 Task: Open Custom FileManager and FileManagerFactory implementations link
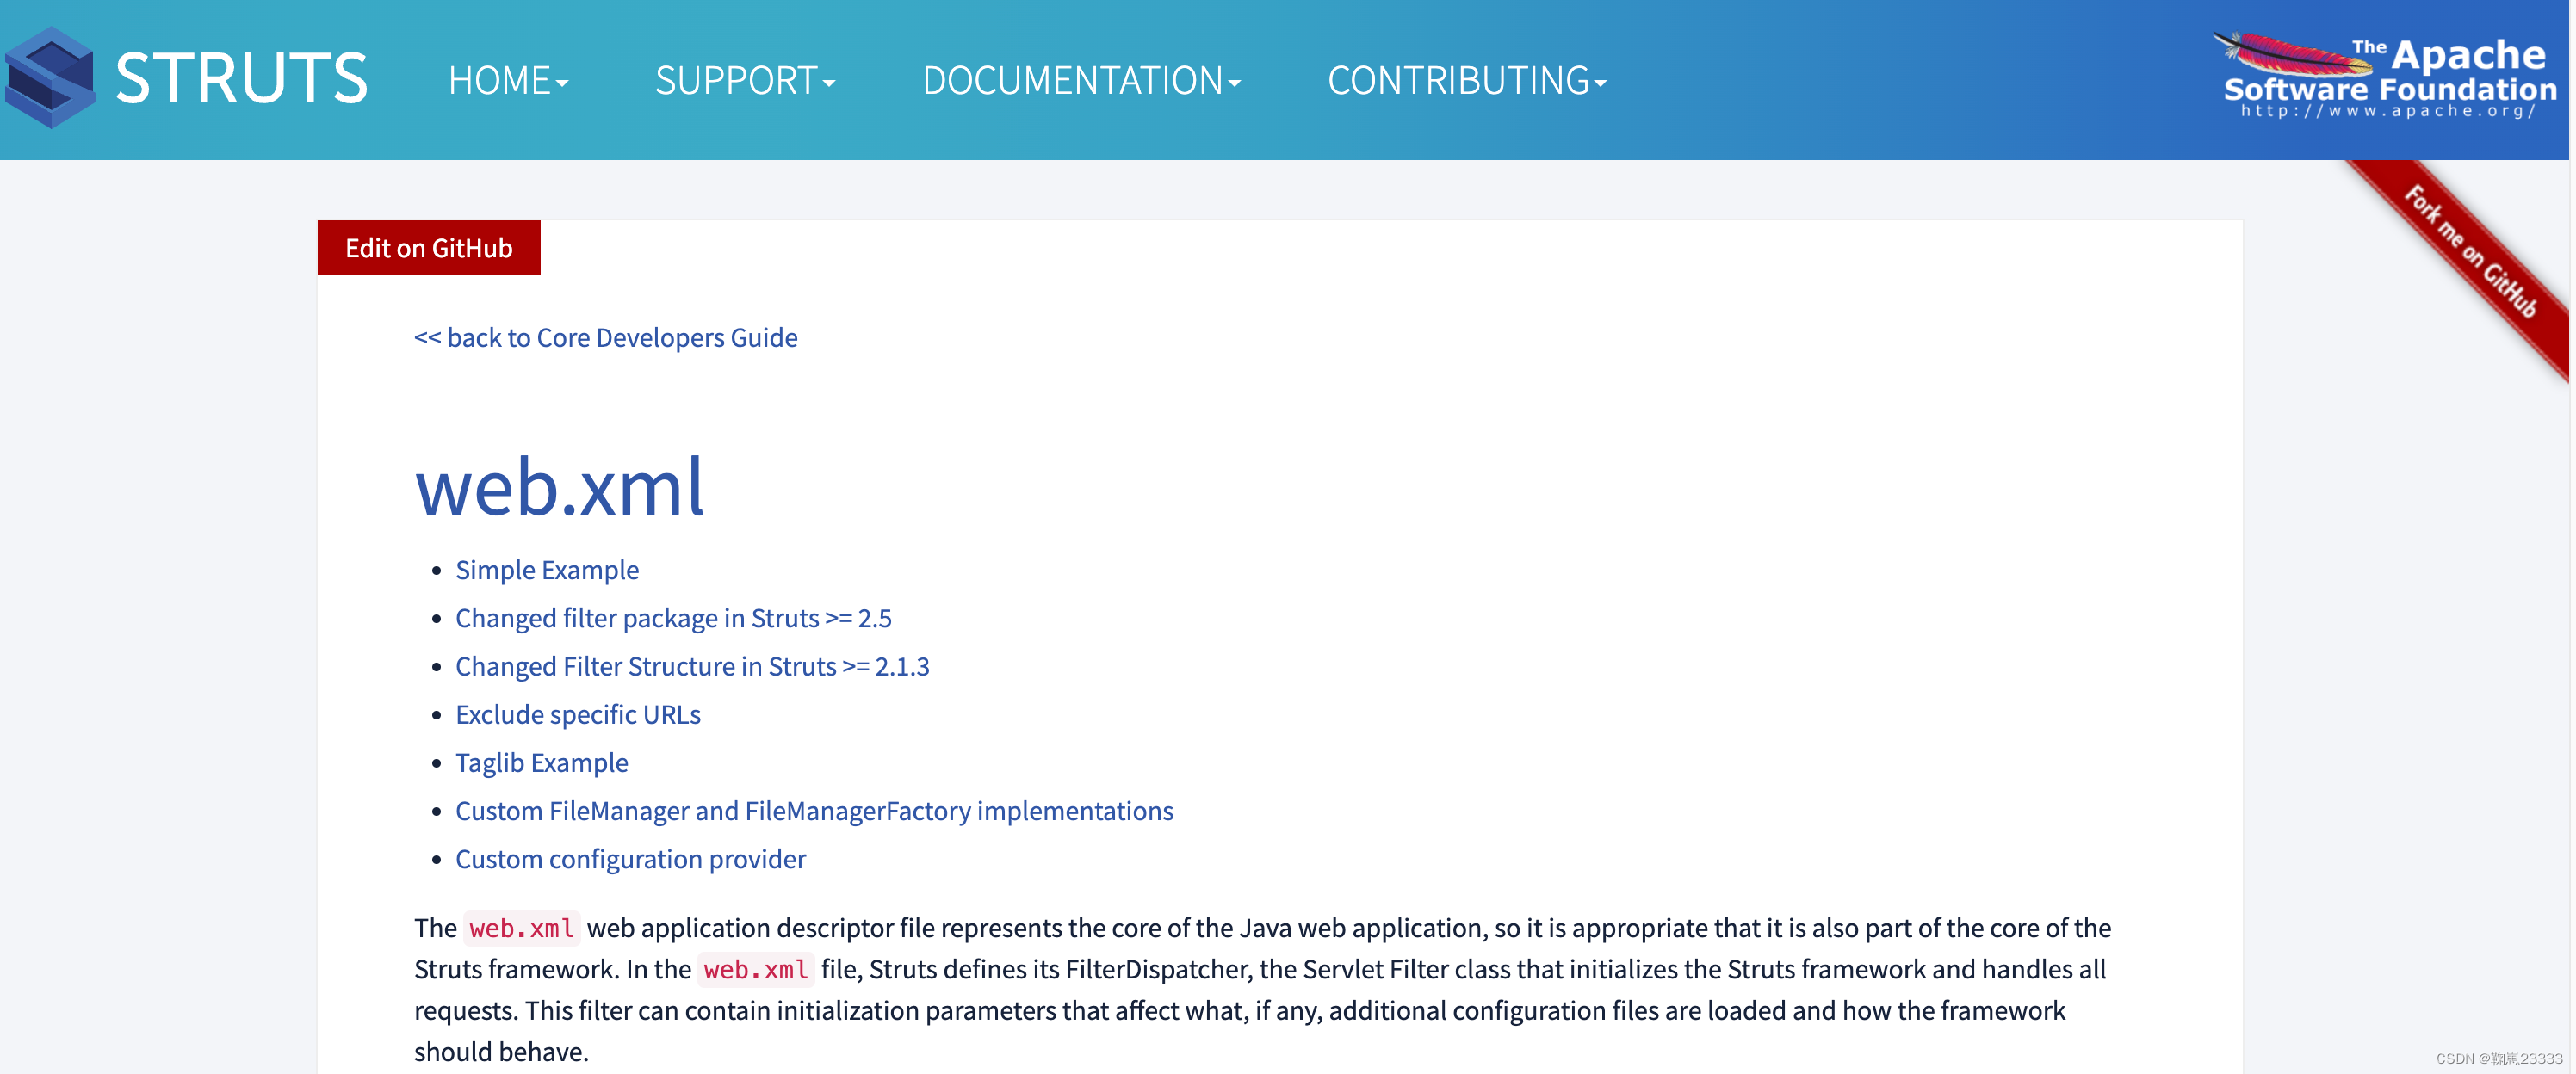[814, 811]
